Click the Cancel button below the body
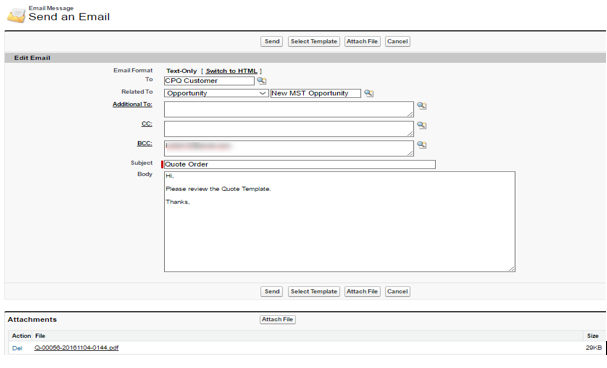 point(398,291)
